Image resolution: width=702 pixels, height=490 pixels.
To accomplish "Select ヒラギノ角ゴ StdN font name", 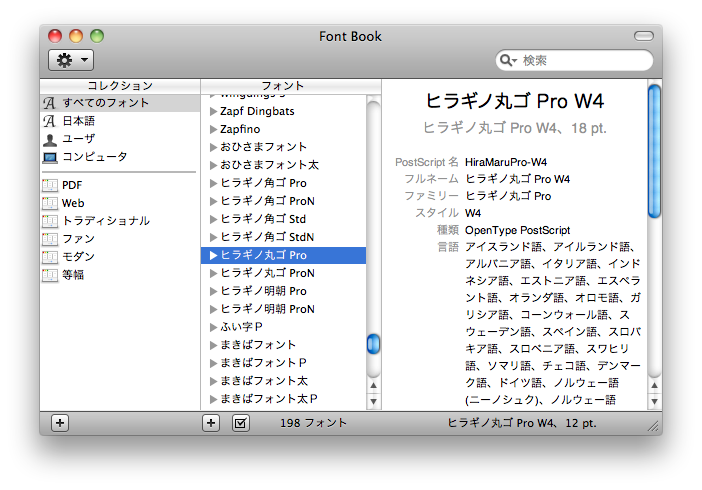I will click(x=267, y=237).
